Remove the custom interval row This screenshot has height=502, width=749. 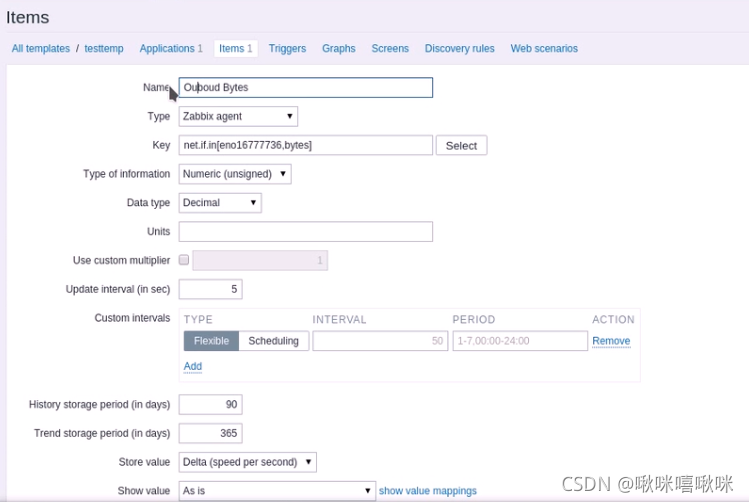coord(611,341)
